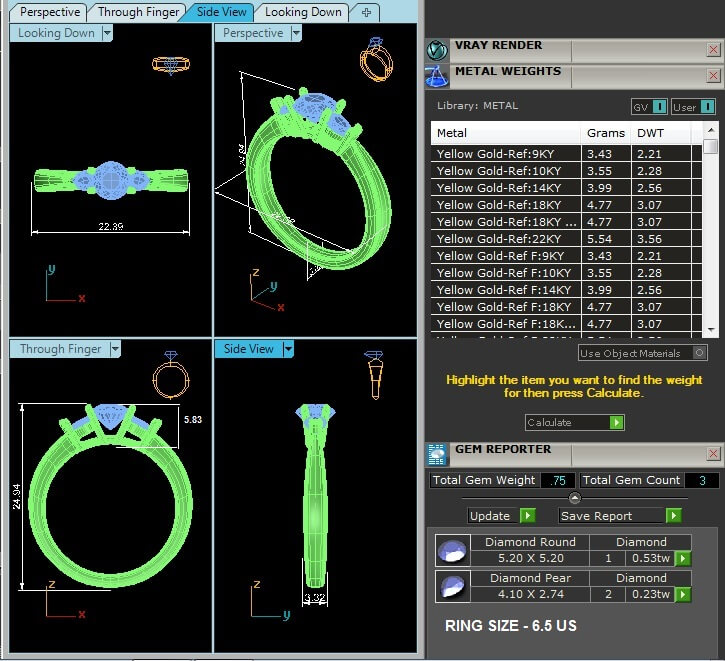Click the Update button in Gem Reporter
Image resolution: width=725 pixels, height=661 pixels.
click(x=504, y=516)
